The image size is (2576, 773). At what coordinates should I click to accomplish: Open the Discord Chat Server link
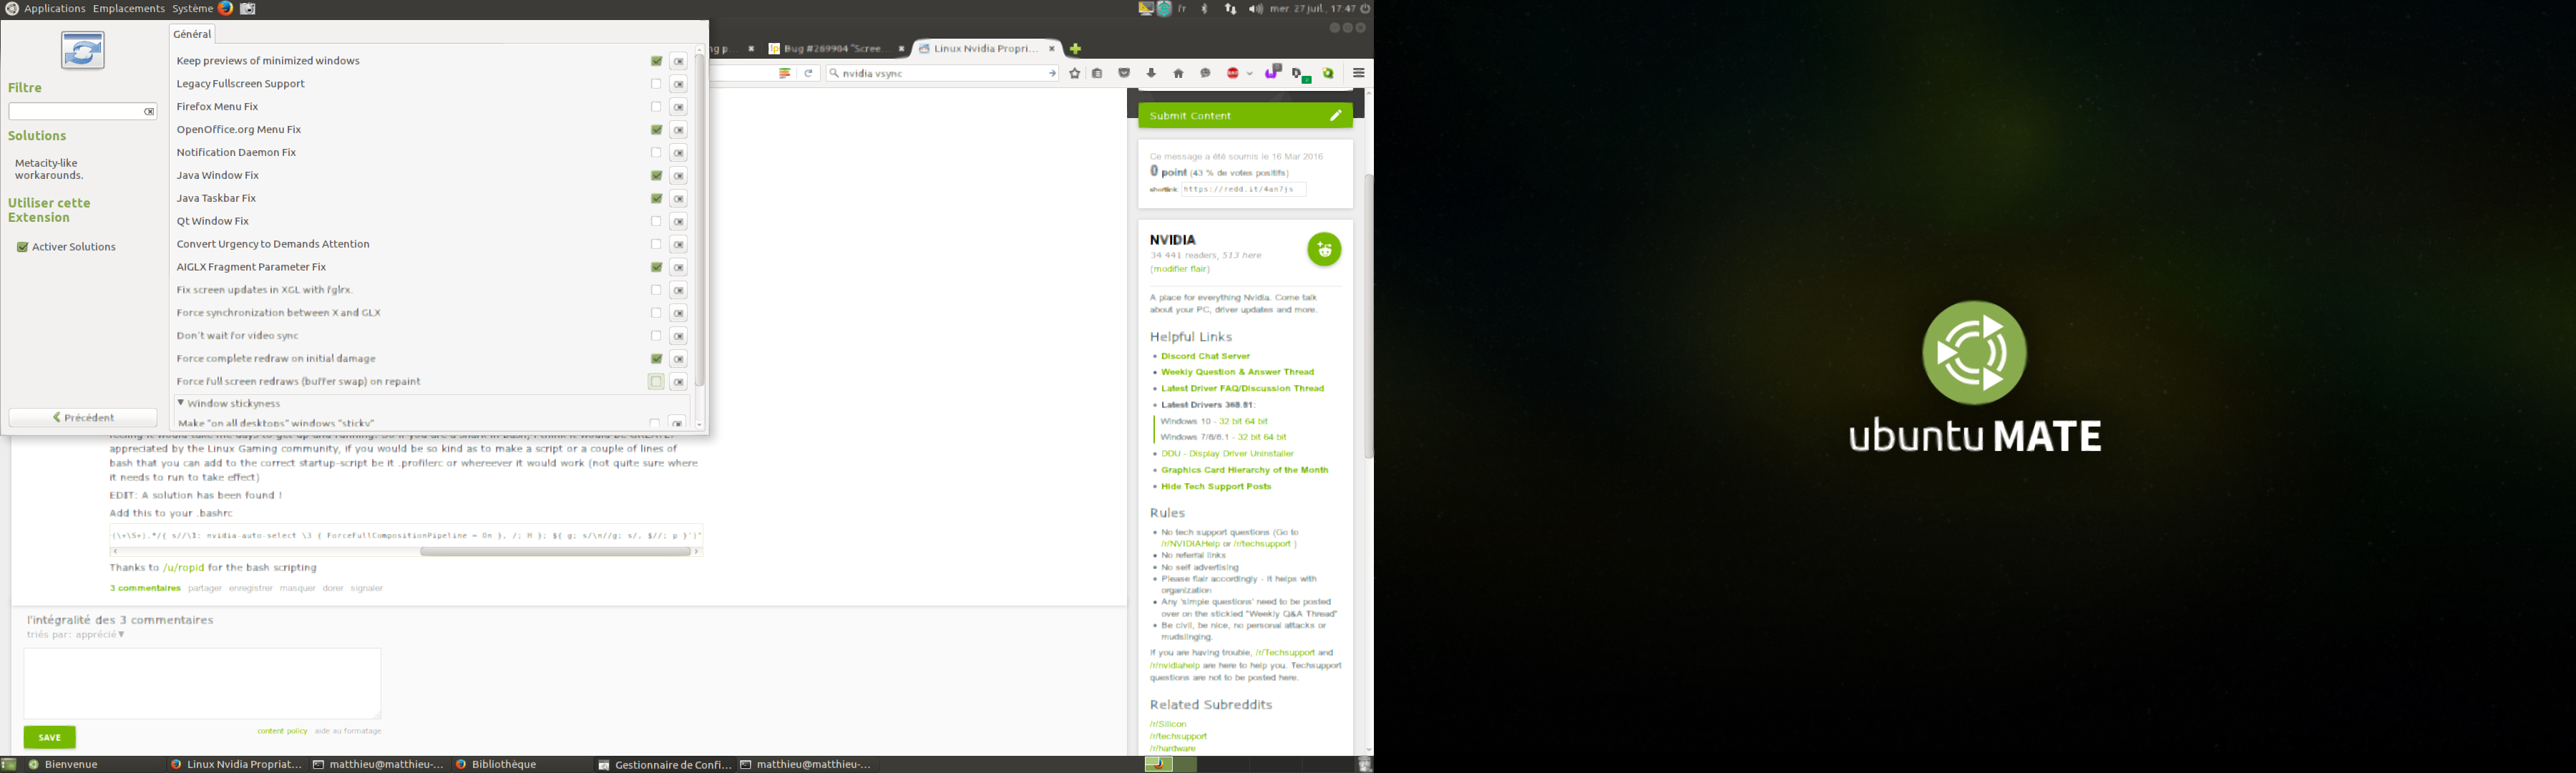click(1205, 356)
